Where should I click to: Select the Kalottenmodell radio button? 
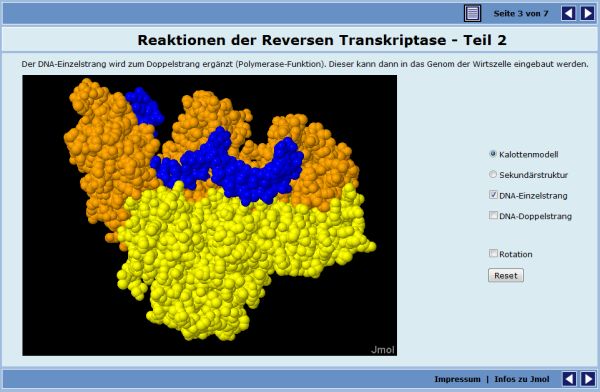click(x=493, y=154)
